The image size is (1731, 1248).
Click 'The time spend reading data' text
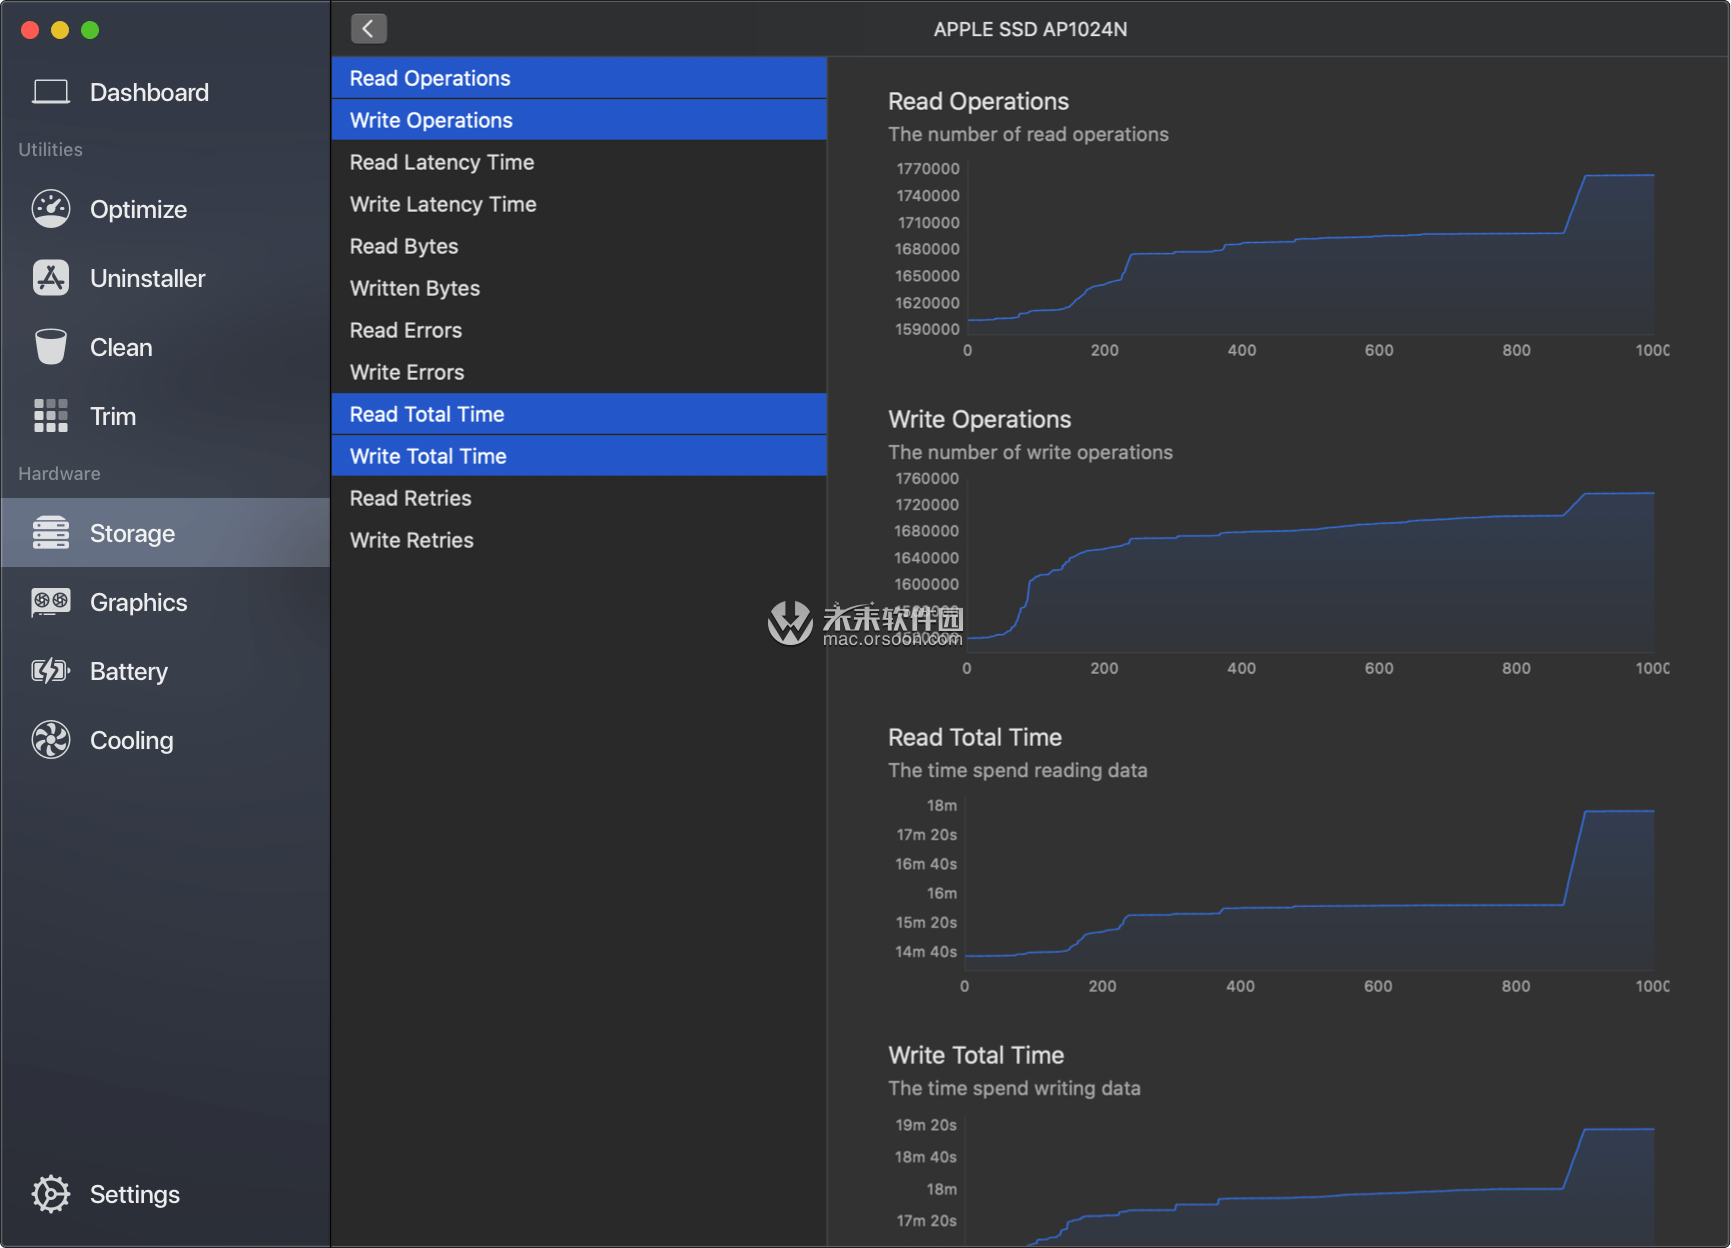click(x=1017, y=770)
